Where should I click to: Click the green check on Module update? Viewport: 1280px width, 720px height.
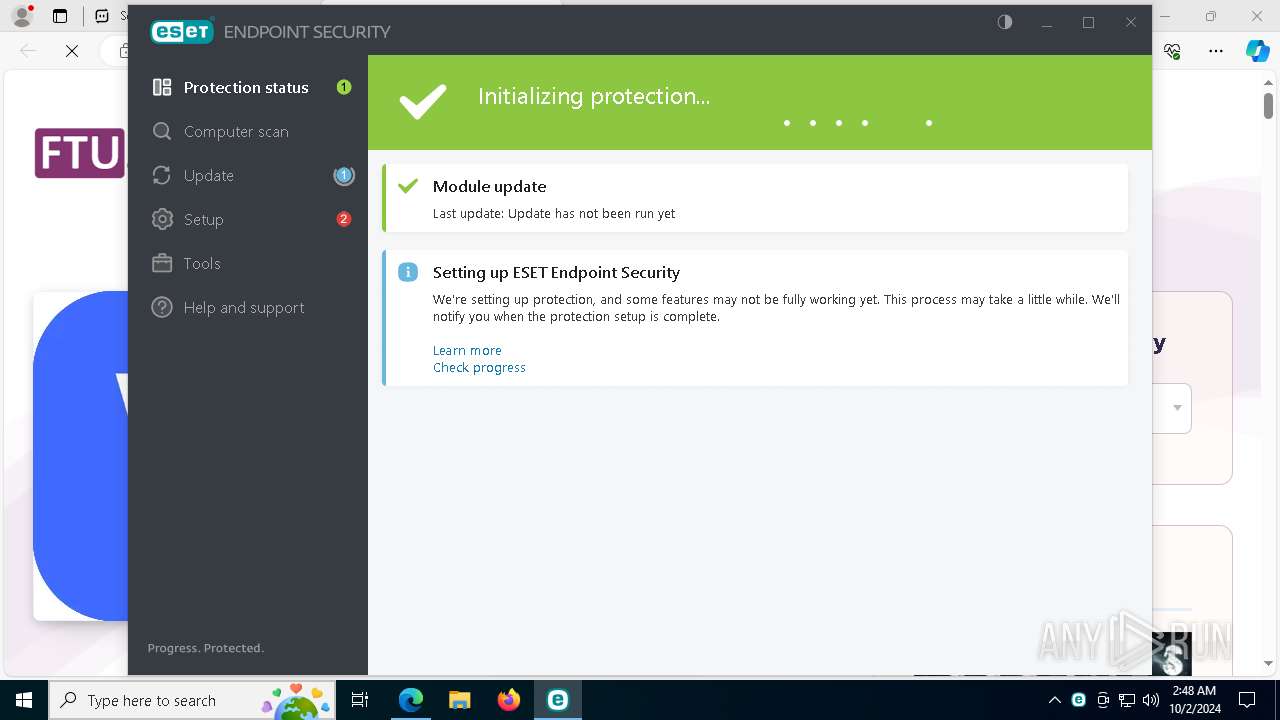pyautogui.click(x=408, y=186)
